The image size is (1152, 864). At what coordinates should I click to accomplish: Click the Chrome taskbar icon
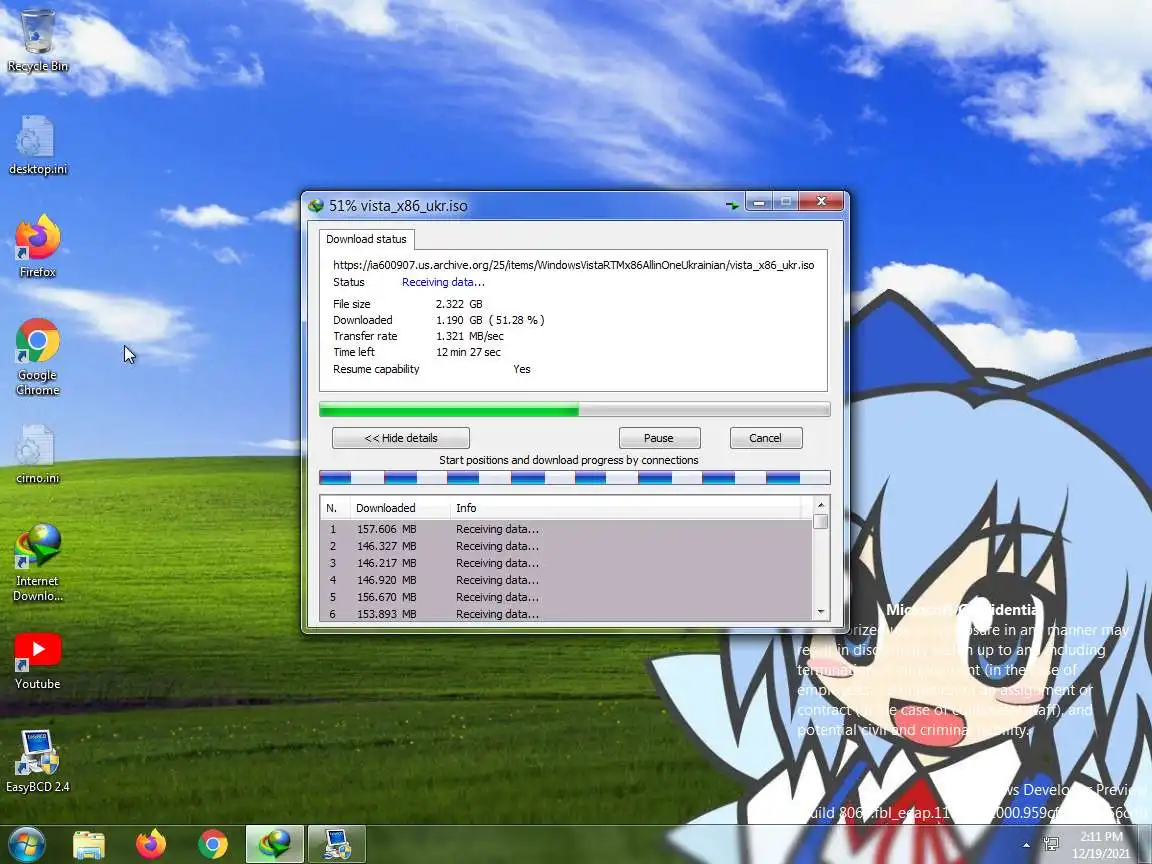click(212, 844)
